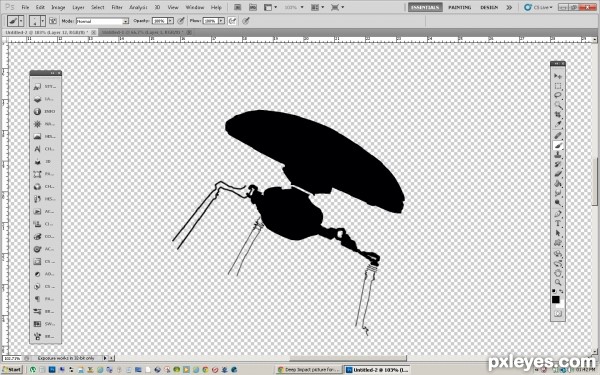600x375 pixels.
Task: Select the Custom Shape tool
Action: 558,243
